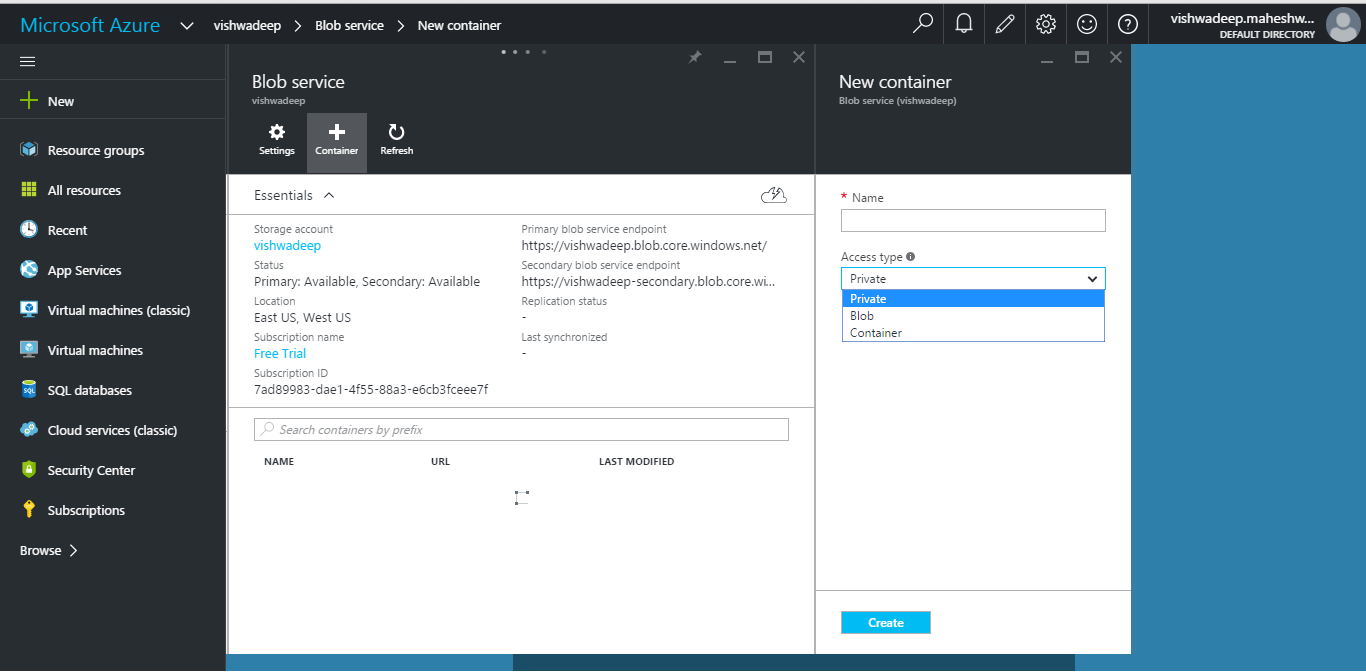Open the vishwadeep storage account link
The image size is (1366, 672).
pyautogui.click(x=288, y=245)
